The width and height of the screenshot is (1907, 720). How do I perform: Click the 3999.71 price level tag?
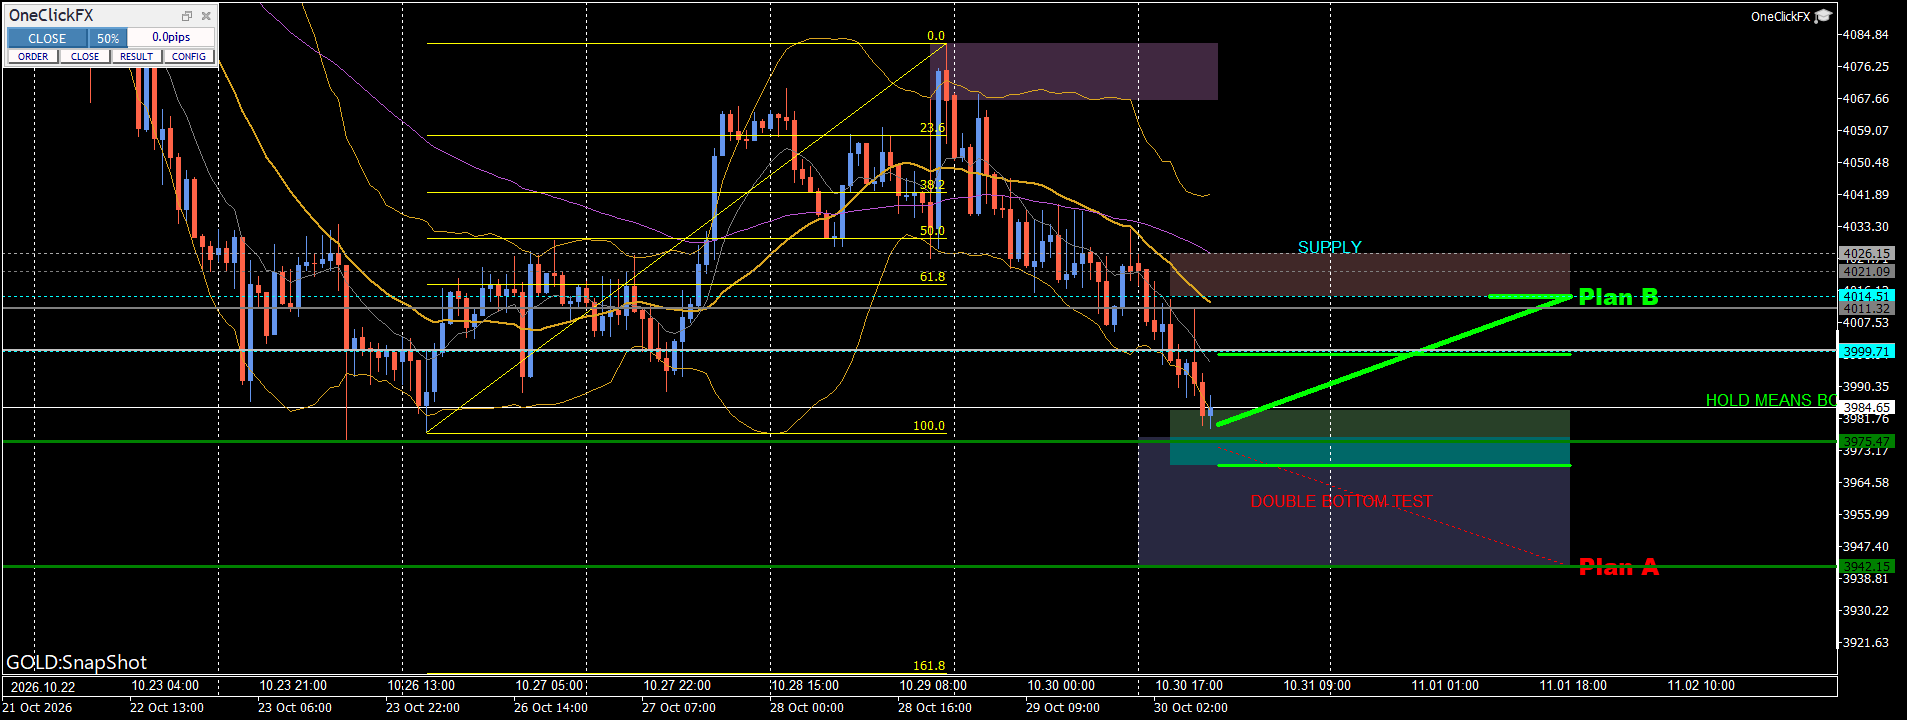1866,351
